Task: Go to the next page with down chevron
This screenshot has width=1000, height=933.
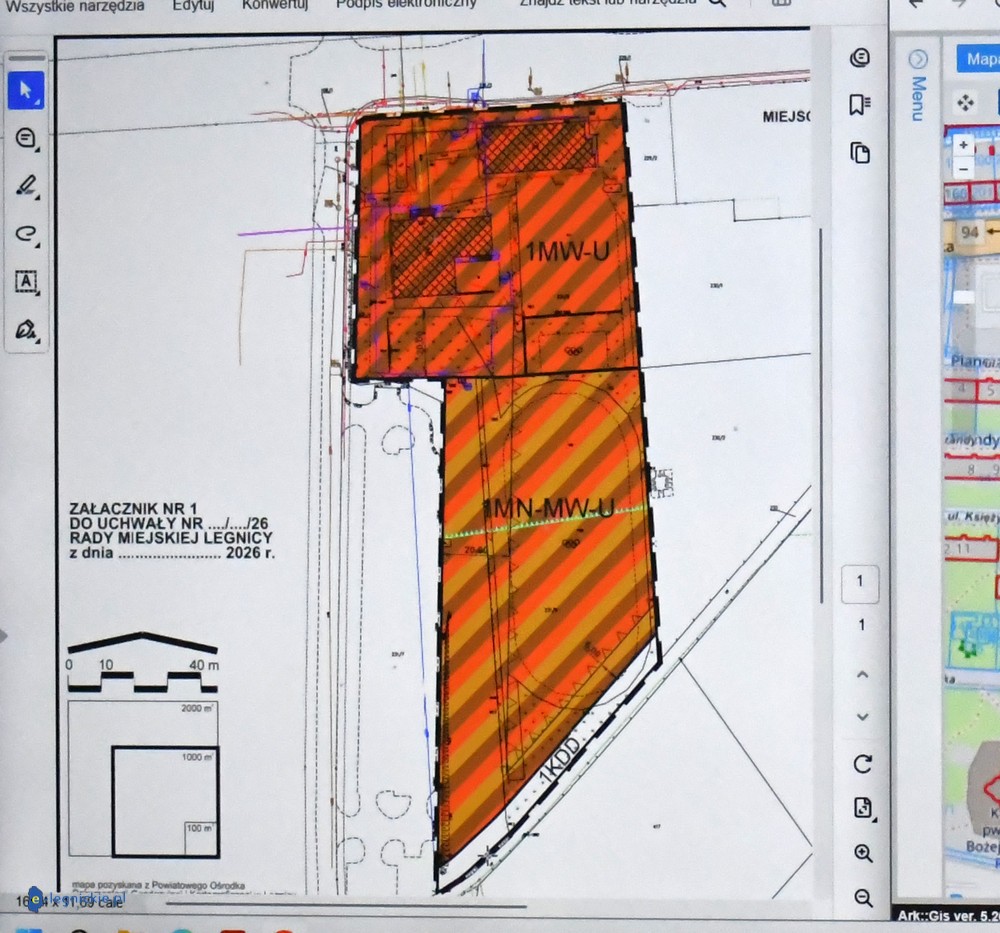Action: [x=862, y=717]
